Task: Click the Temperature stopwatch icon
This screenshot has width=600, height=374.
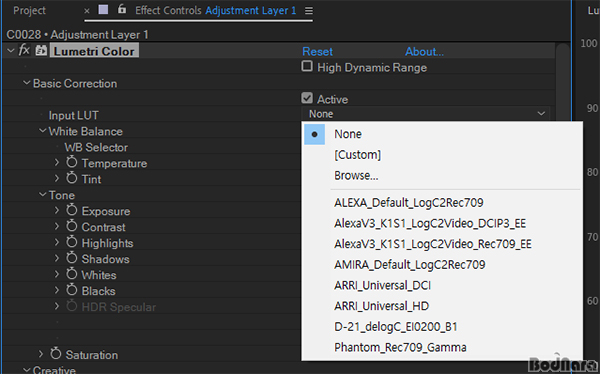Action: pyautogui.click(x=72, y=163)
